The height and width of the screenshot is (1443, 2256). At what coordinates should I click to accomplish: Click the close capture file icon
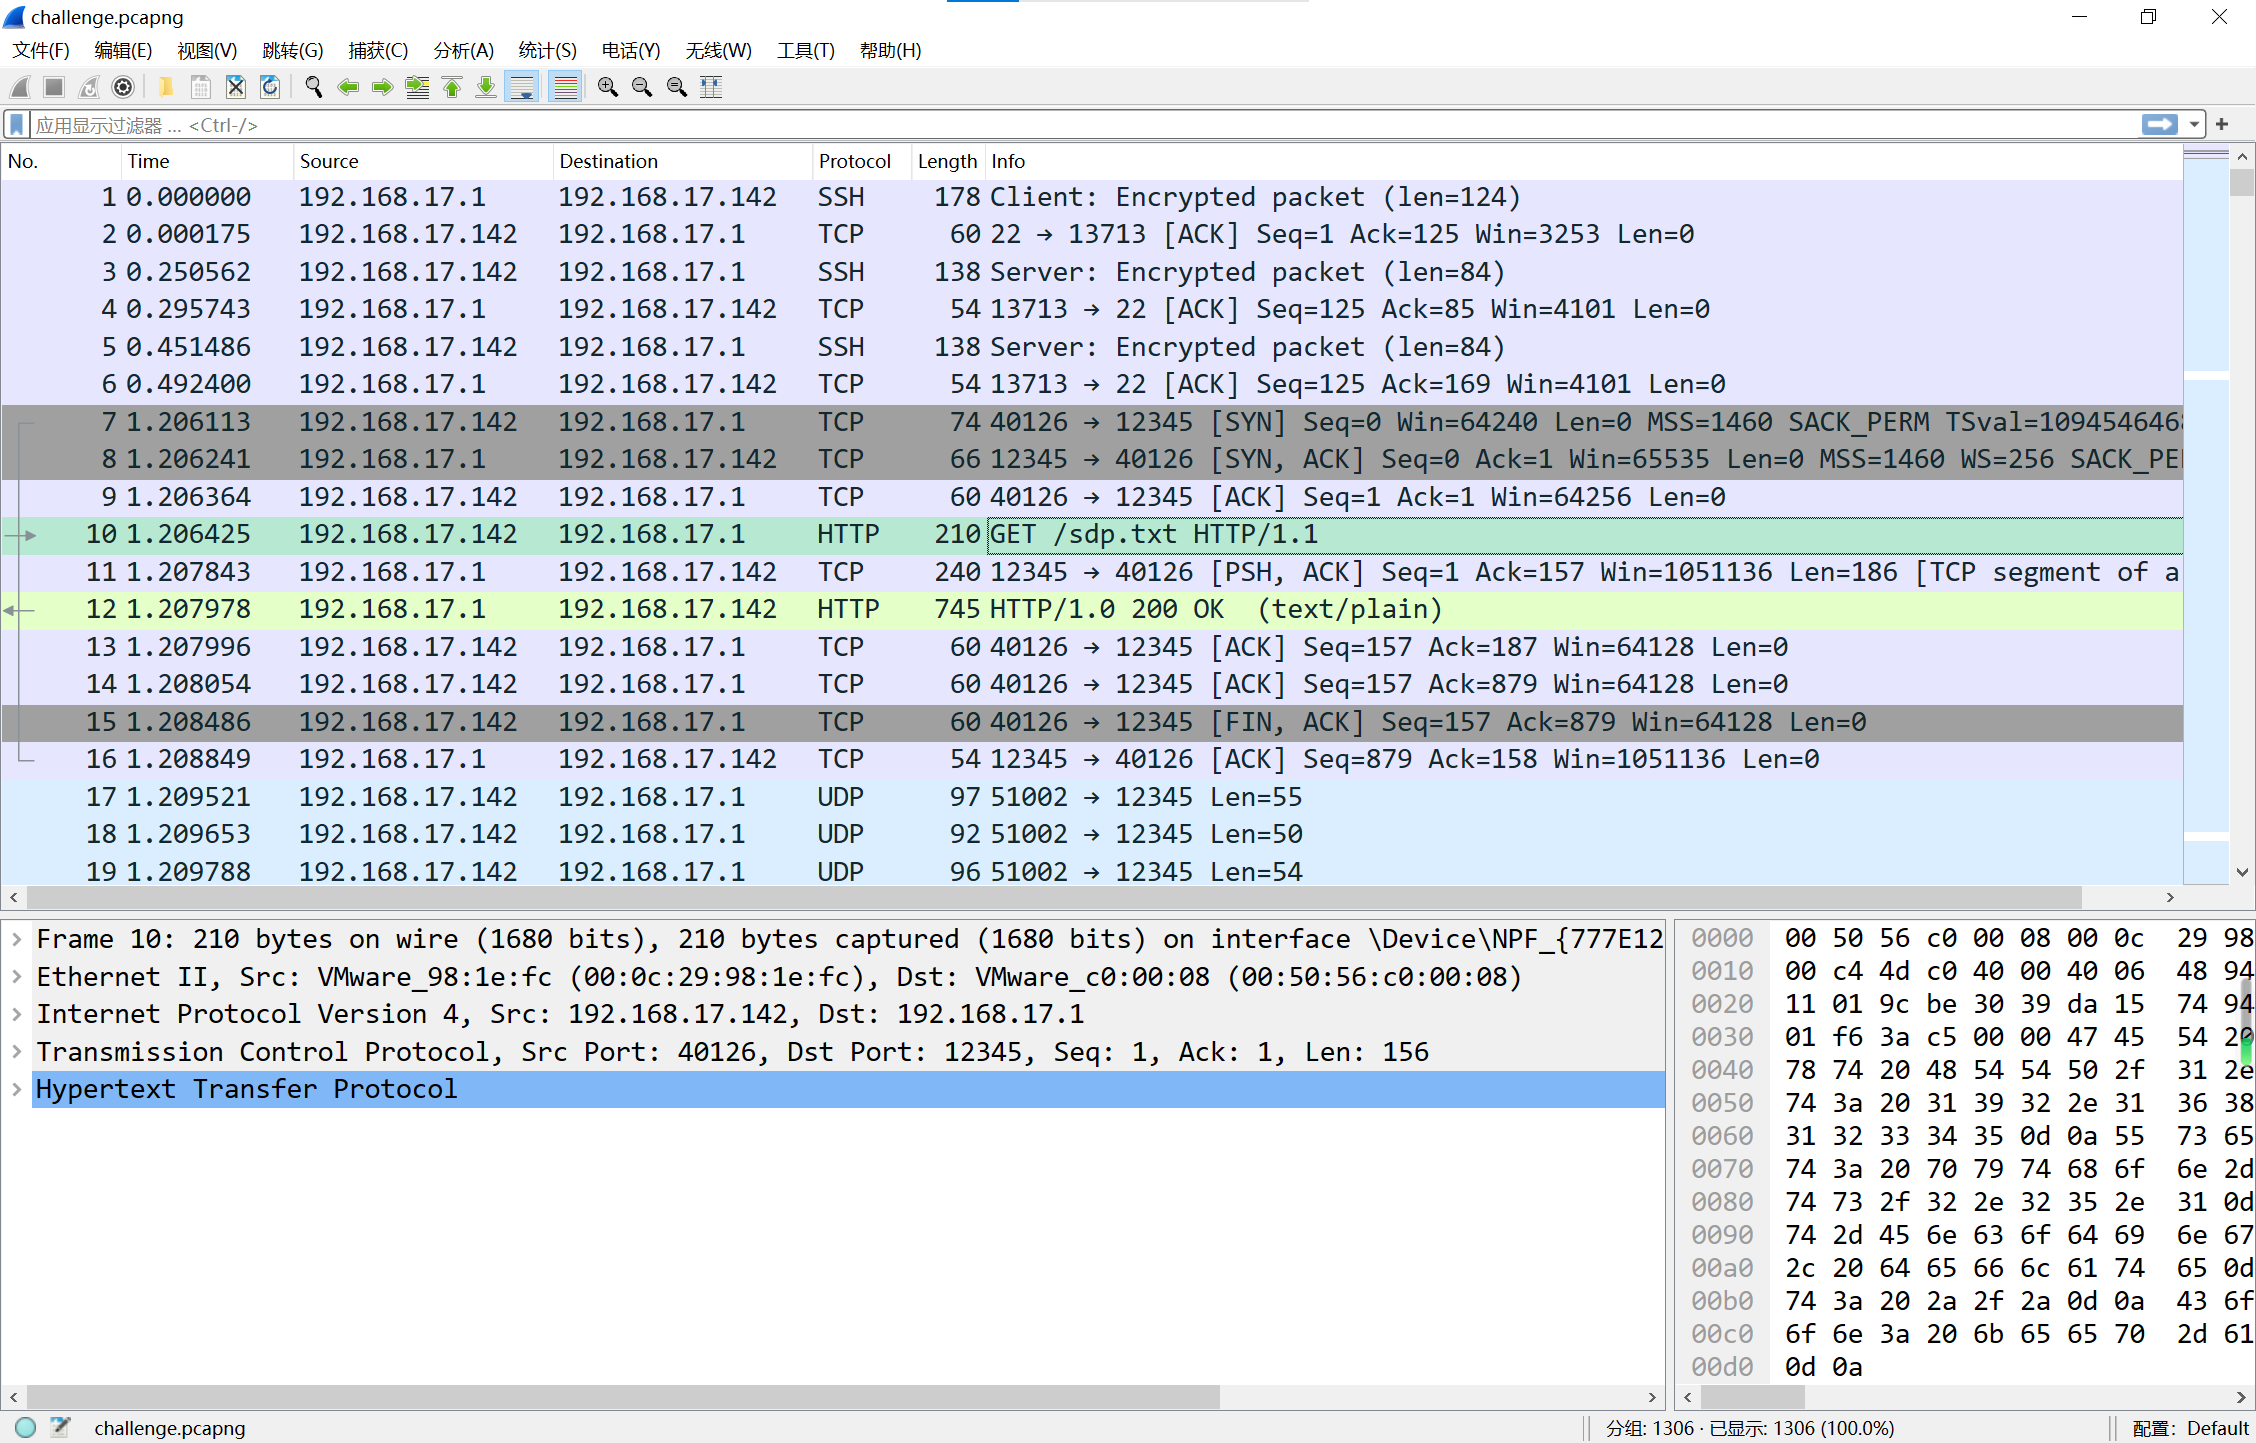235,88
